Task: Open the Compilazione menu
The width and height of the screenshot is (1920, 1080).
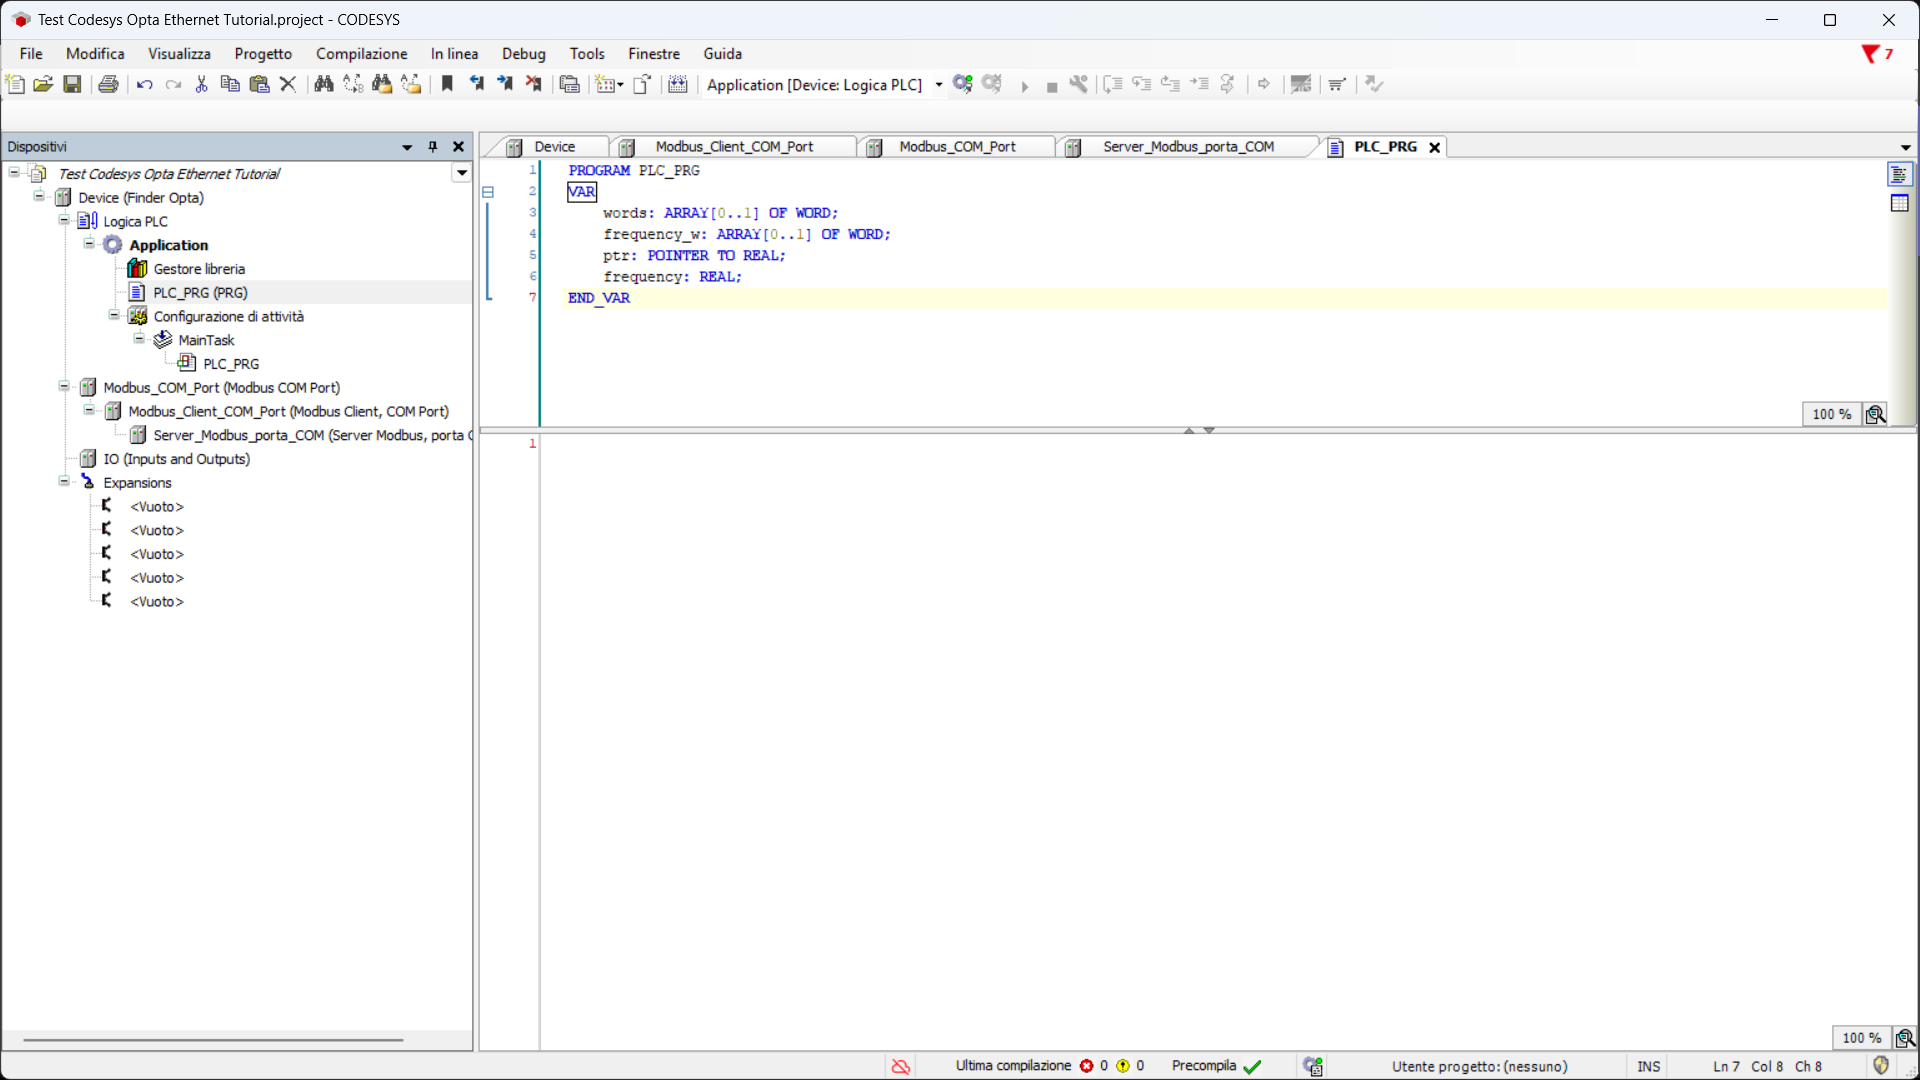Action: (361, 54)
